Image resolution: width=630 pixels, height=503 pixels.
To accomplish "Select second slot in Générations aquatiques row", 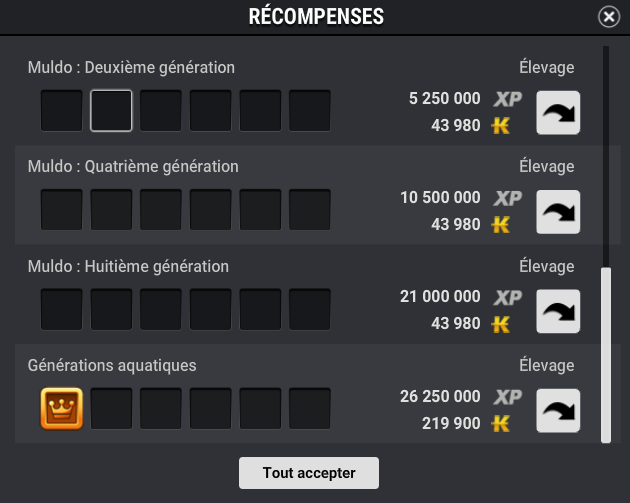I will pos(111,409).
